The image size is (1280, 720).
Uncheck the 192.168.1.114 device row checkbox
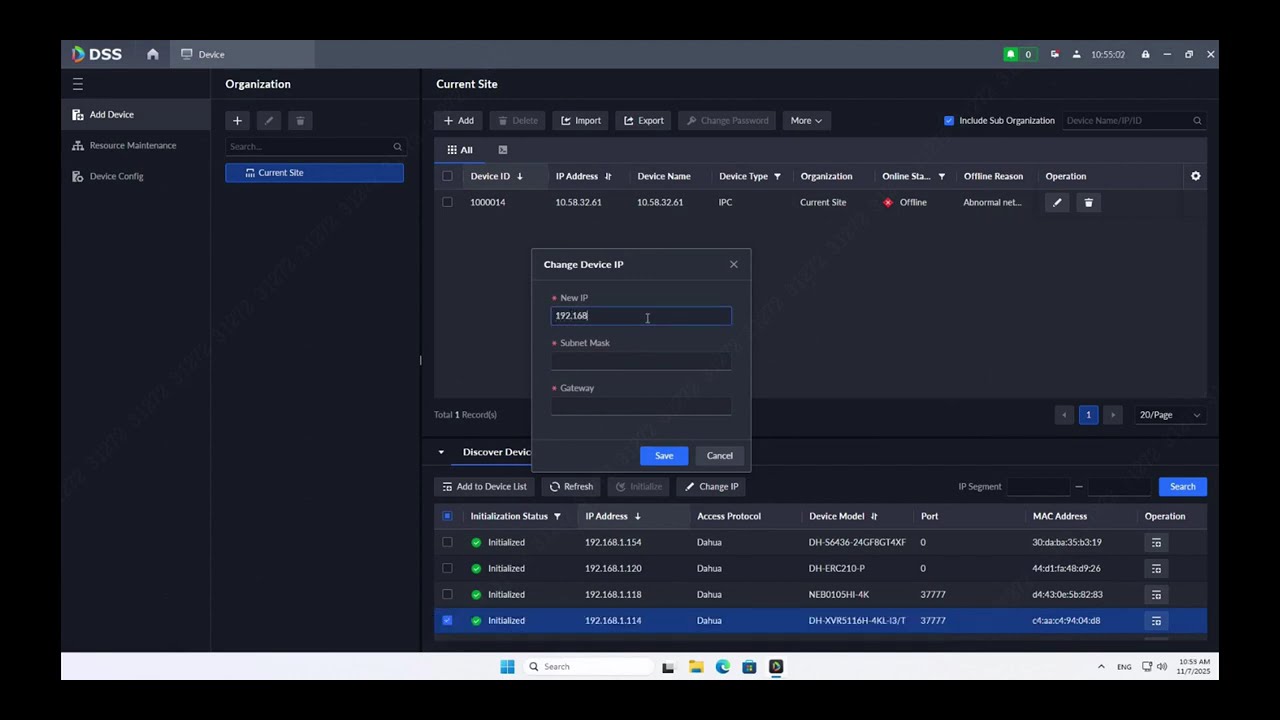pyautogui.click(x=447, y=620)
